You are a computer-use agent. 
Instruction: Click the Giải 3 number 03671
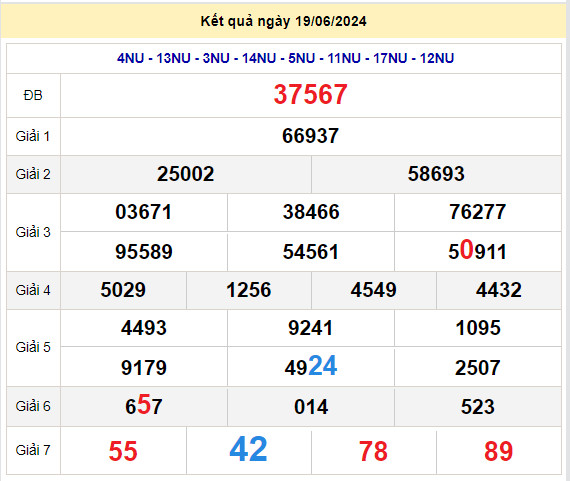click(144, 212)
